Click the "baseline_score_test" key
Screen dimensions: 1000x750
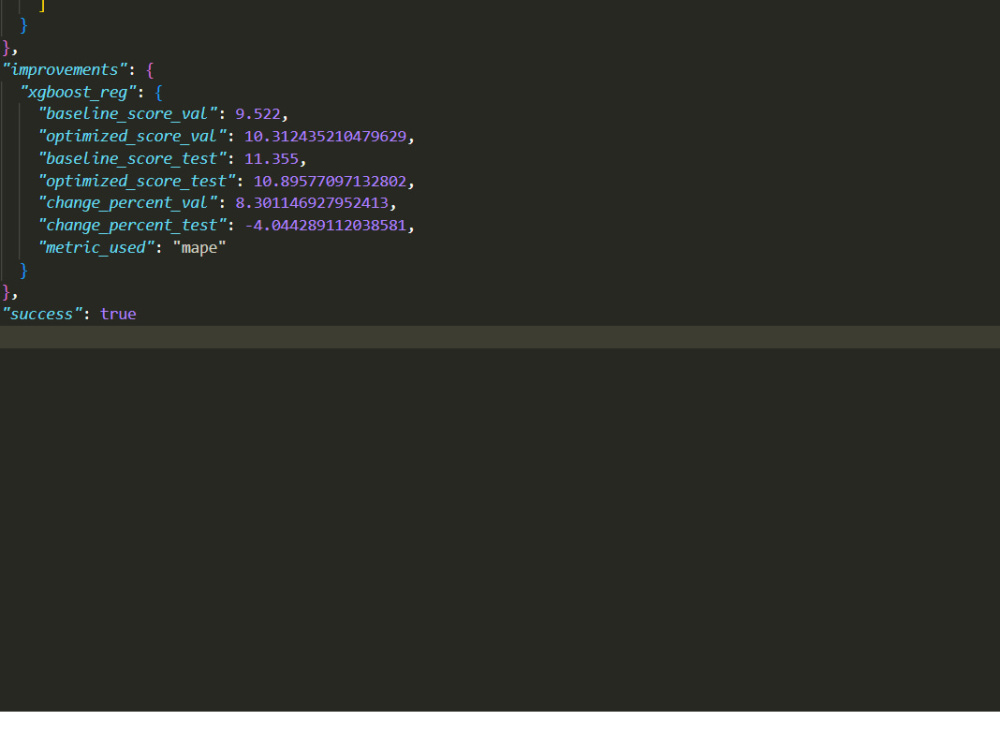132,159
